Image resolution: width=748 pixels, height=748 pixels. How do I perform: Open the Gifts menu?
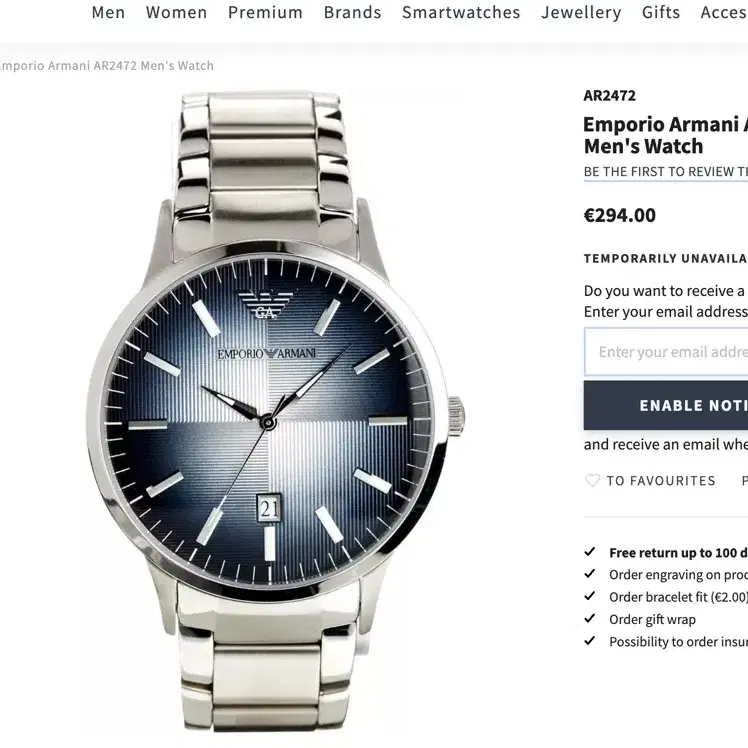661,12
